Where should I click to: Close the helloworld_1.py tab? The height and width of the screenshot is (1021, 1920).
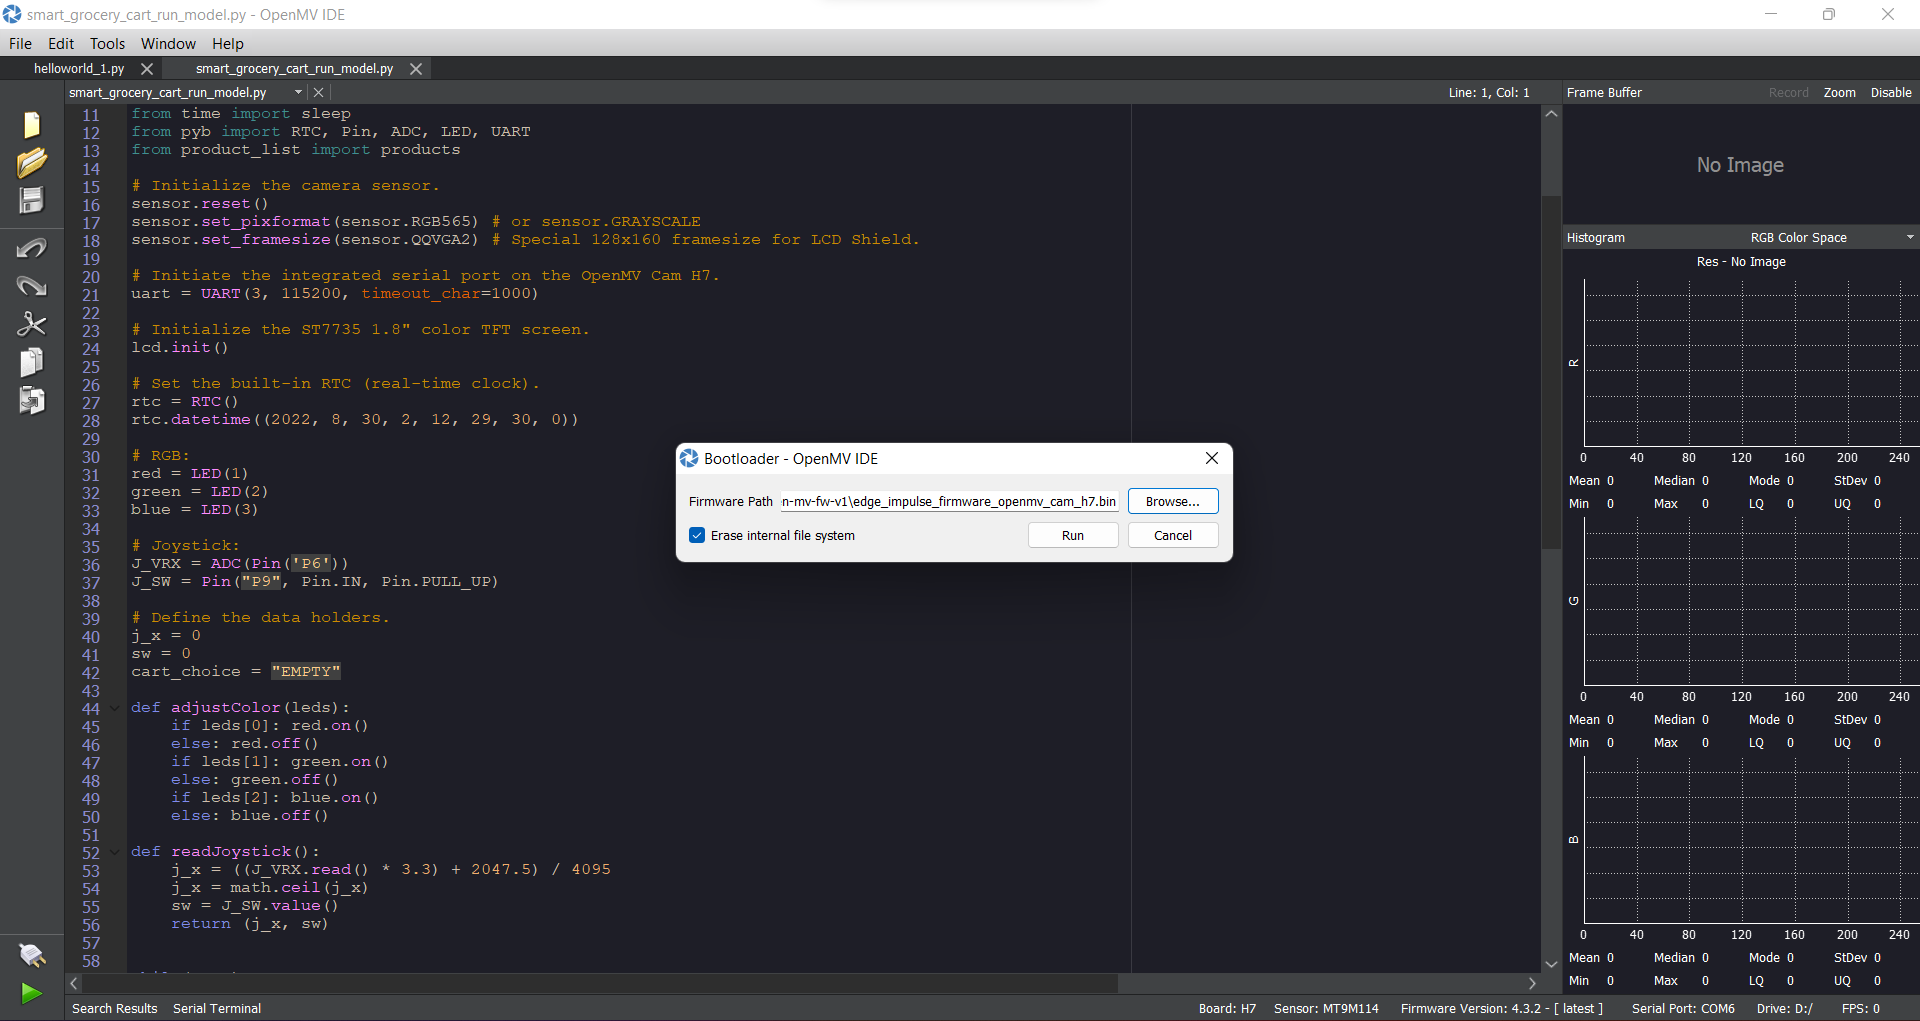[147, 69]
